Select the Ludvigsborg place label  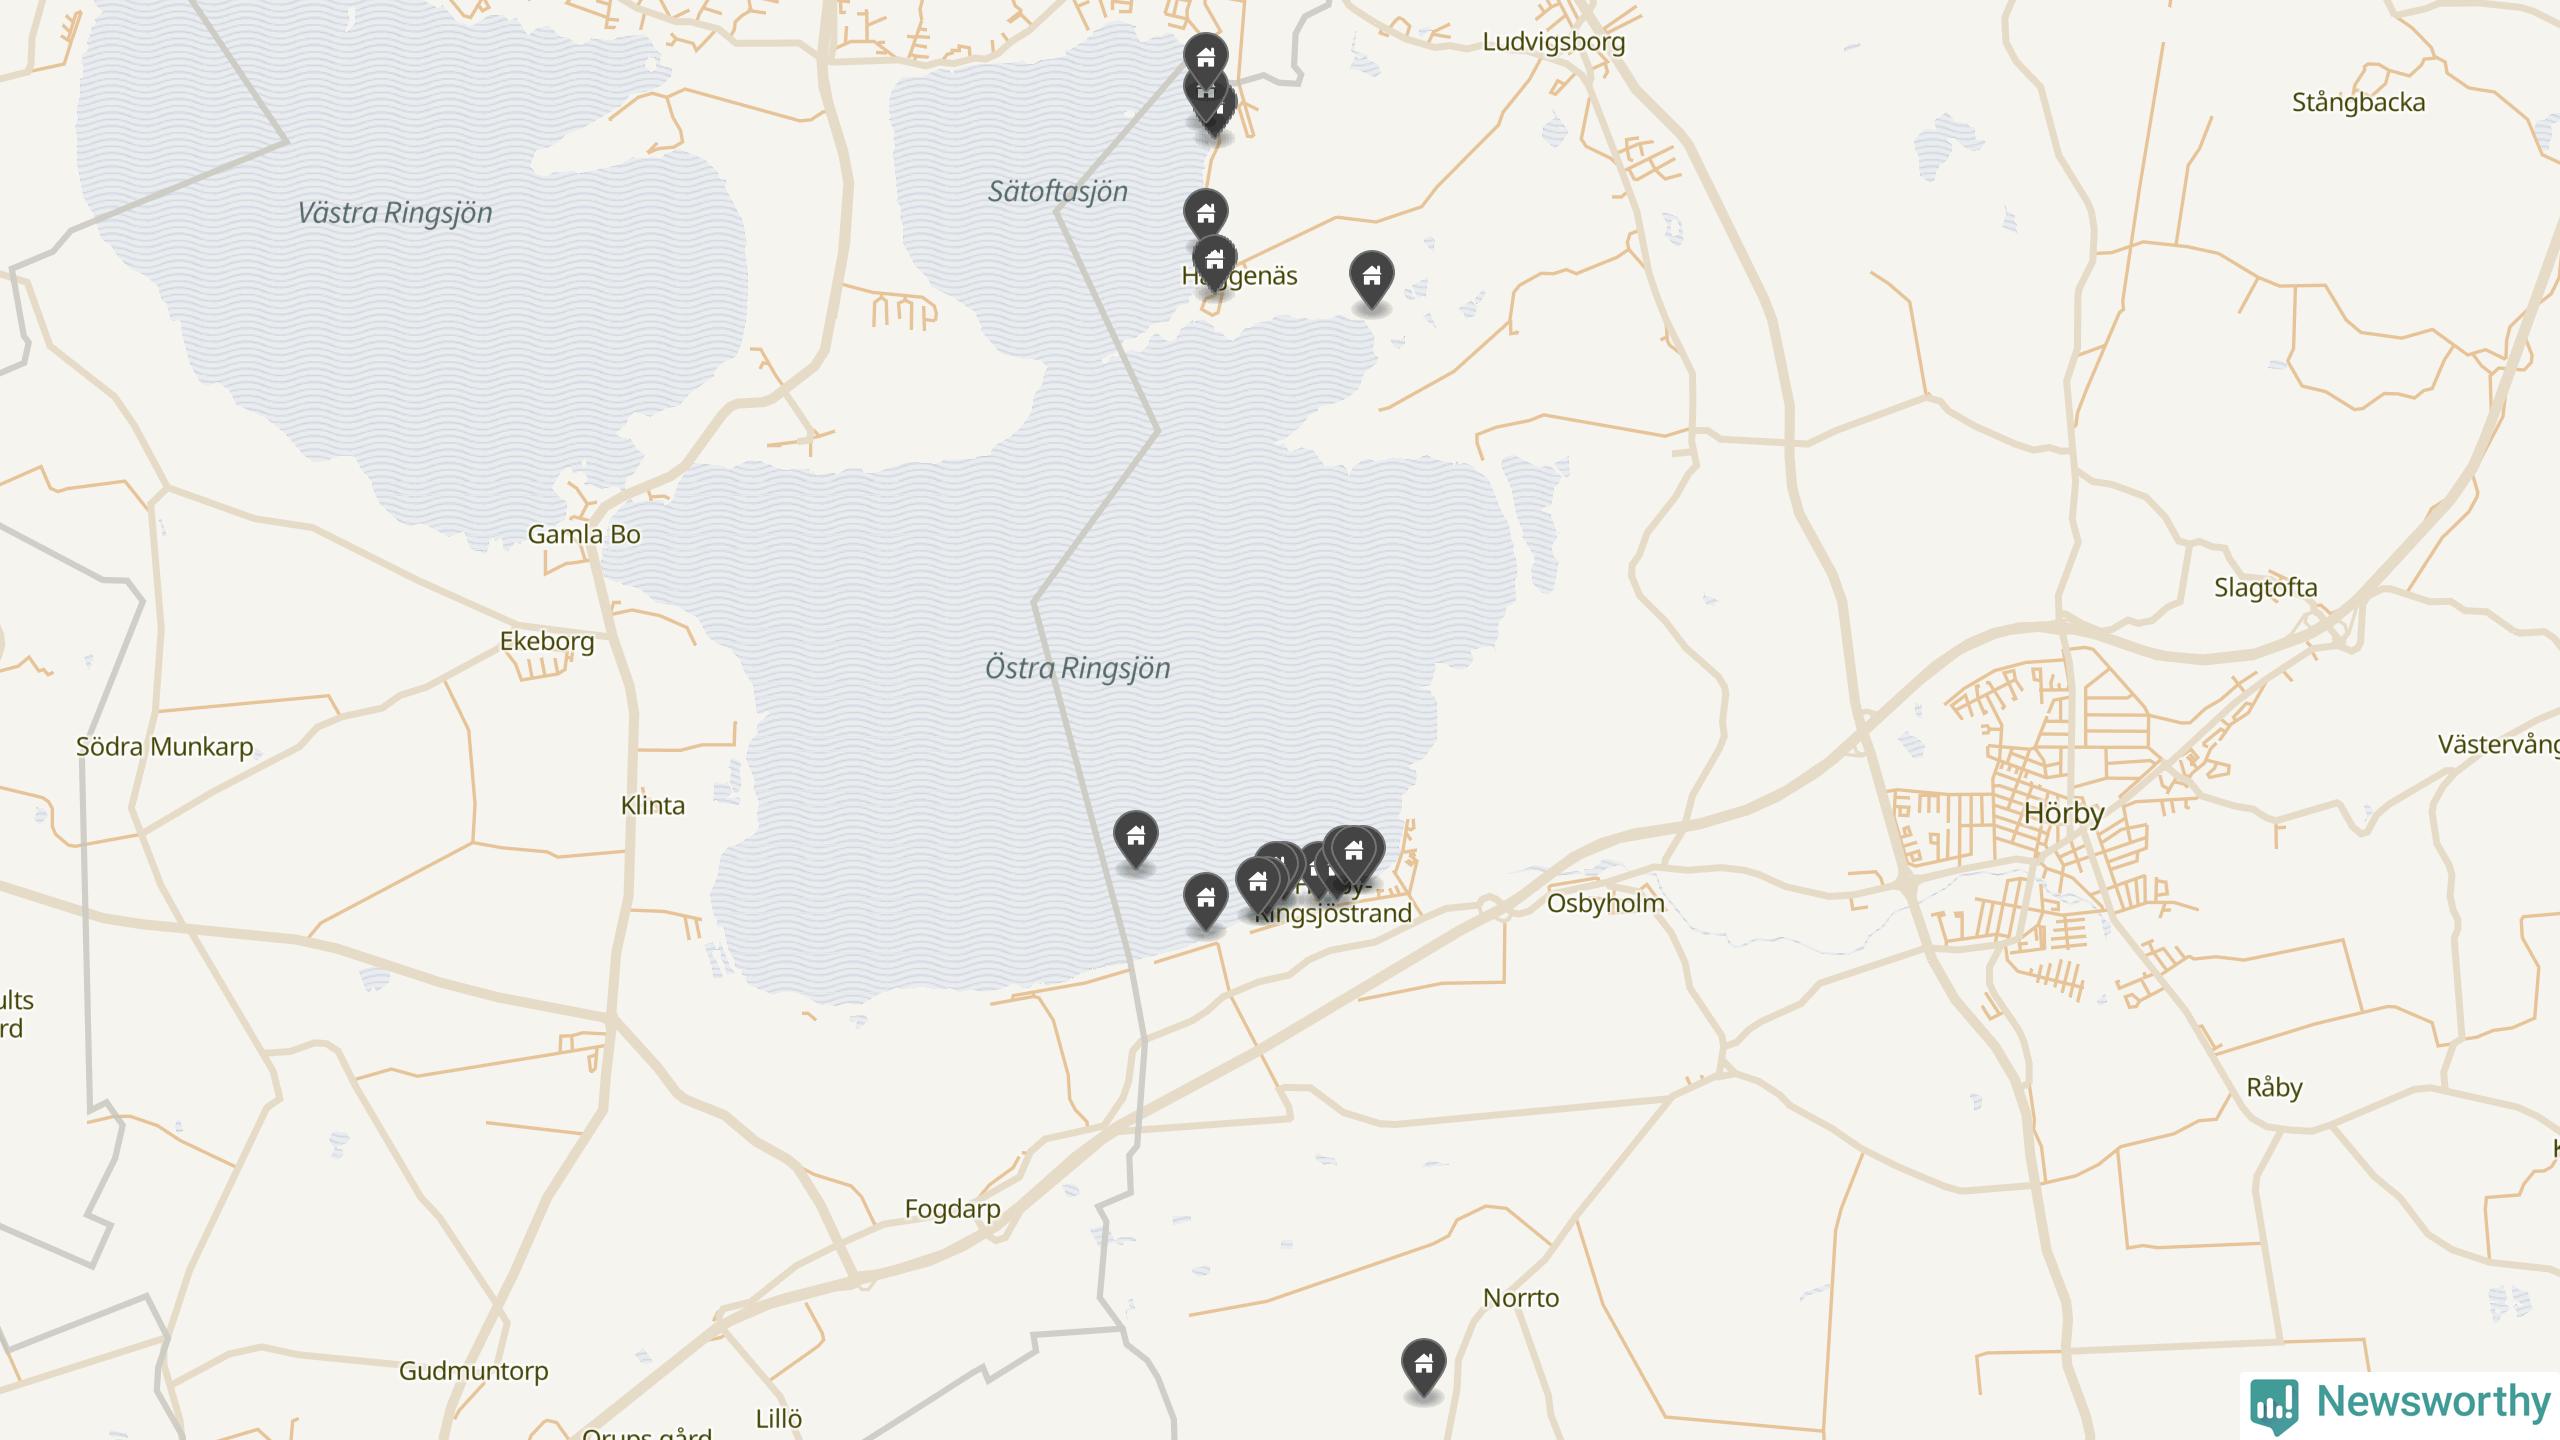[1553, 42]
